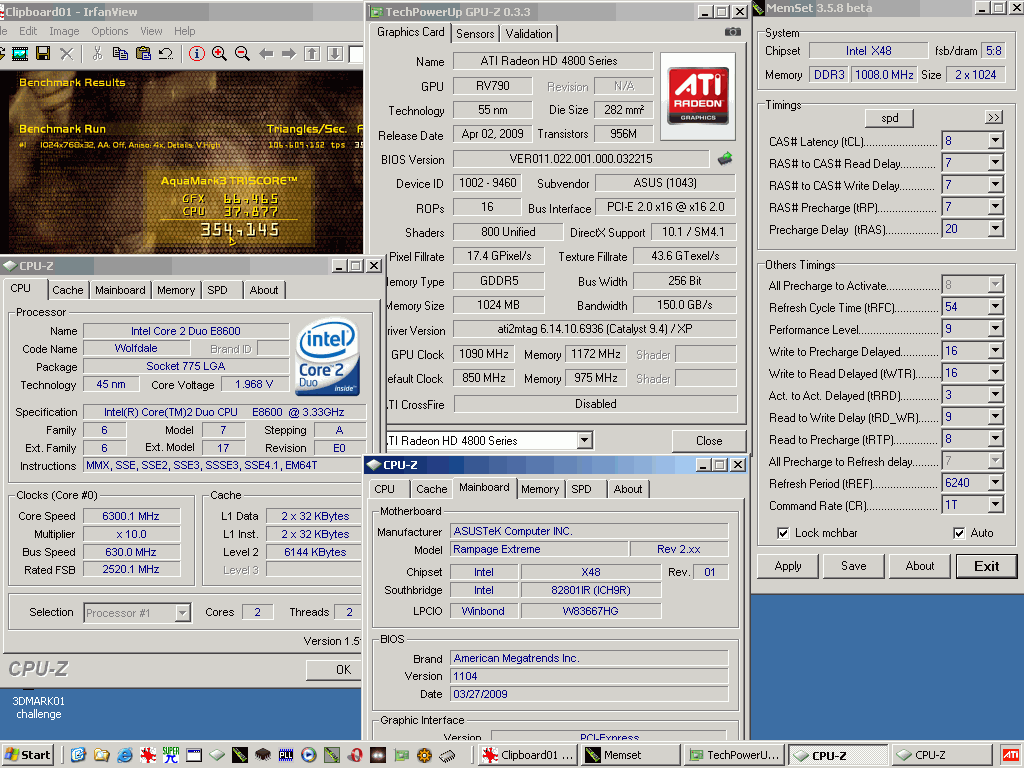Click the floppy disk Save icon in IrfanView

click(43, 54)
